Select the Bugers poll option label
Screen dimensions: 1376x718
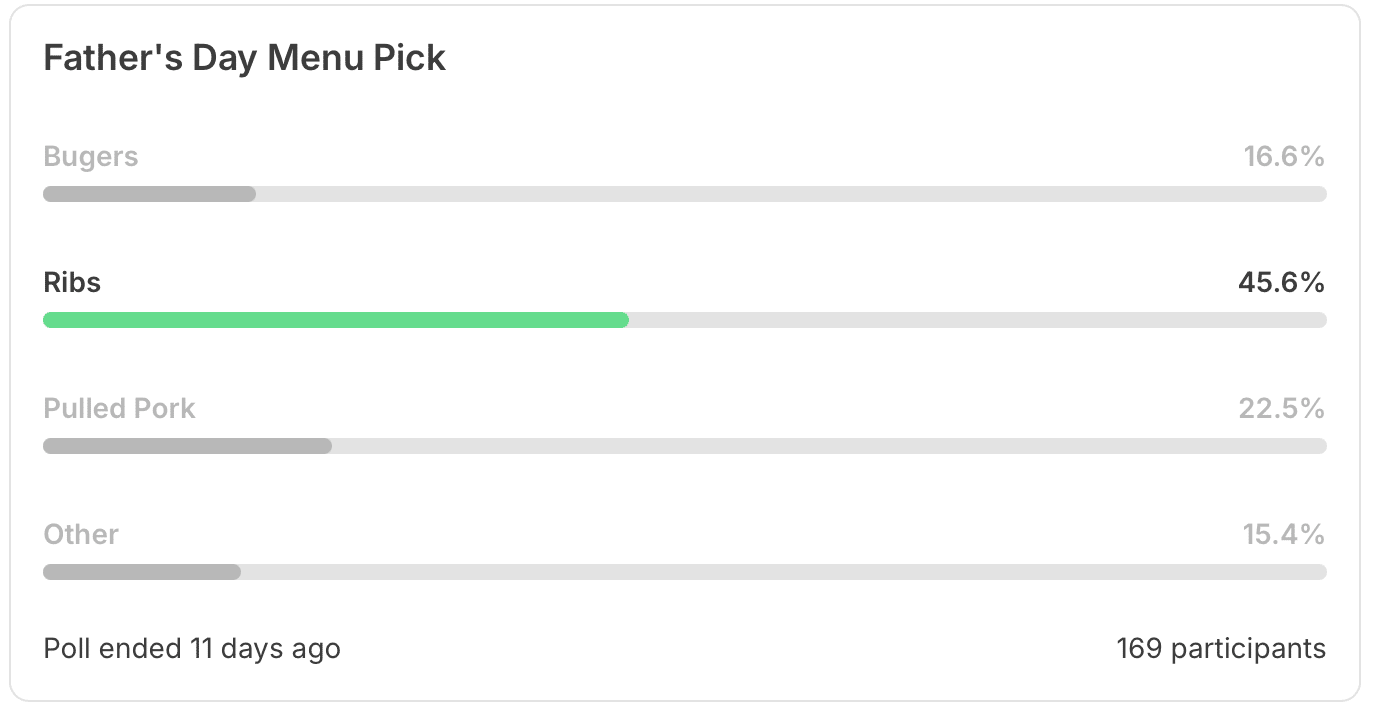[91, 157]
